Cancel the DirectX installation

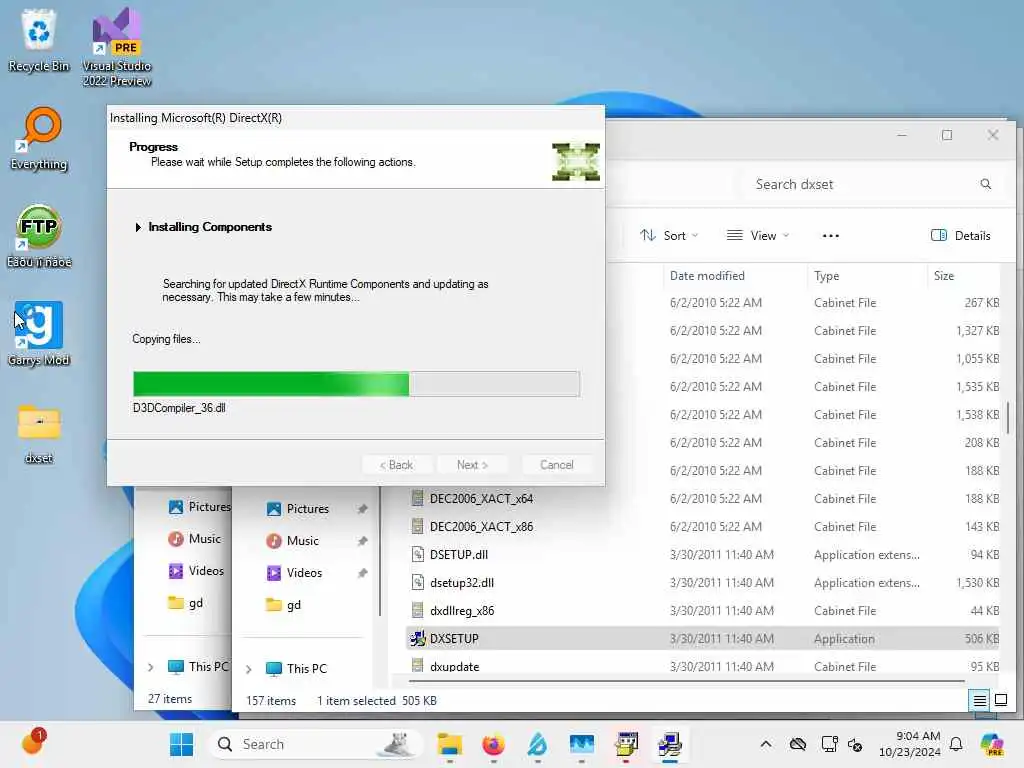pos(557,465)
